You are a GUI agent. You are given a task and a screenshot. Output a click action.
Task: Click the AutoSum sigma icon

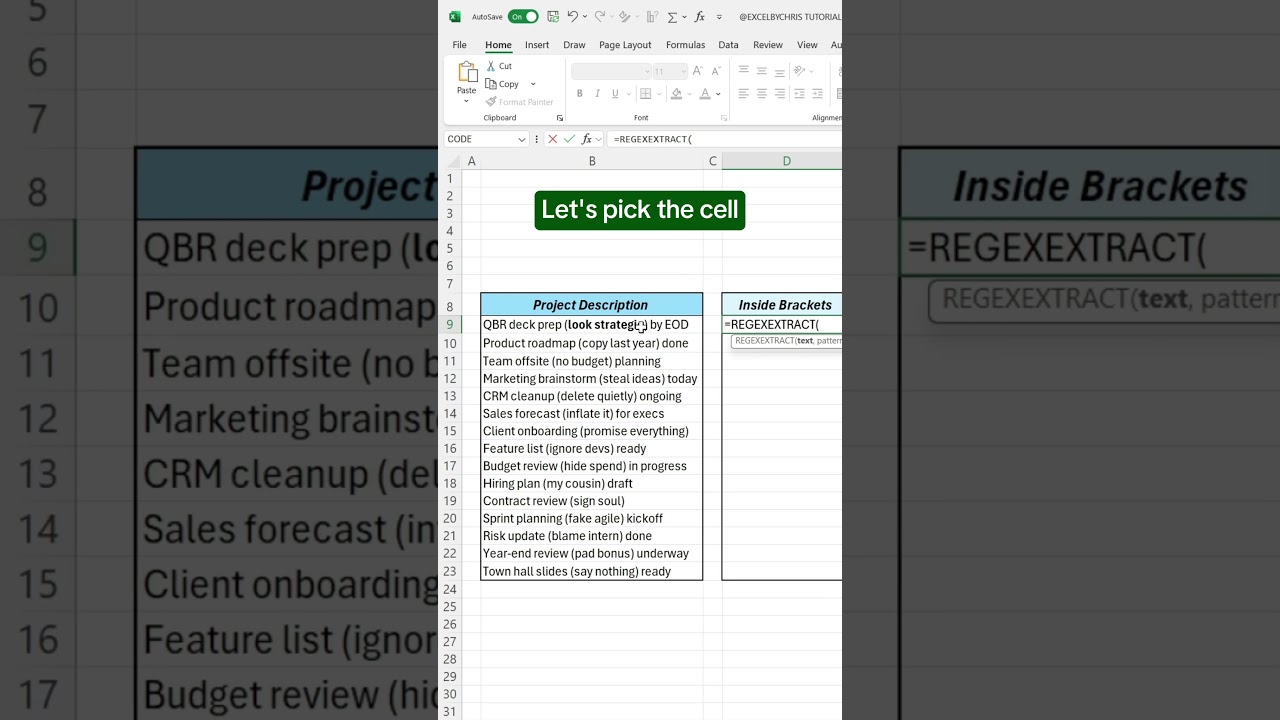pos(672,17)
